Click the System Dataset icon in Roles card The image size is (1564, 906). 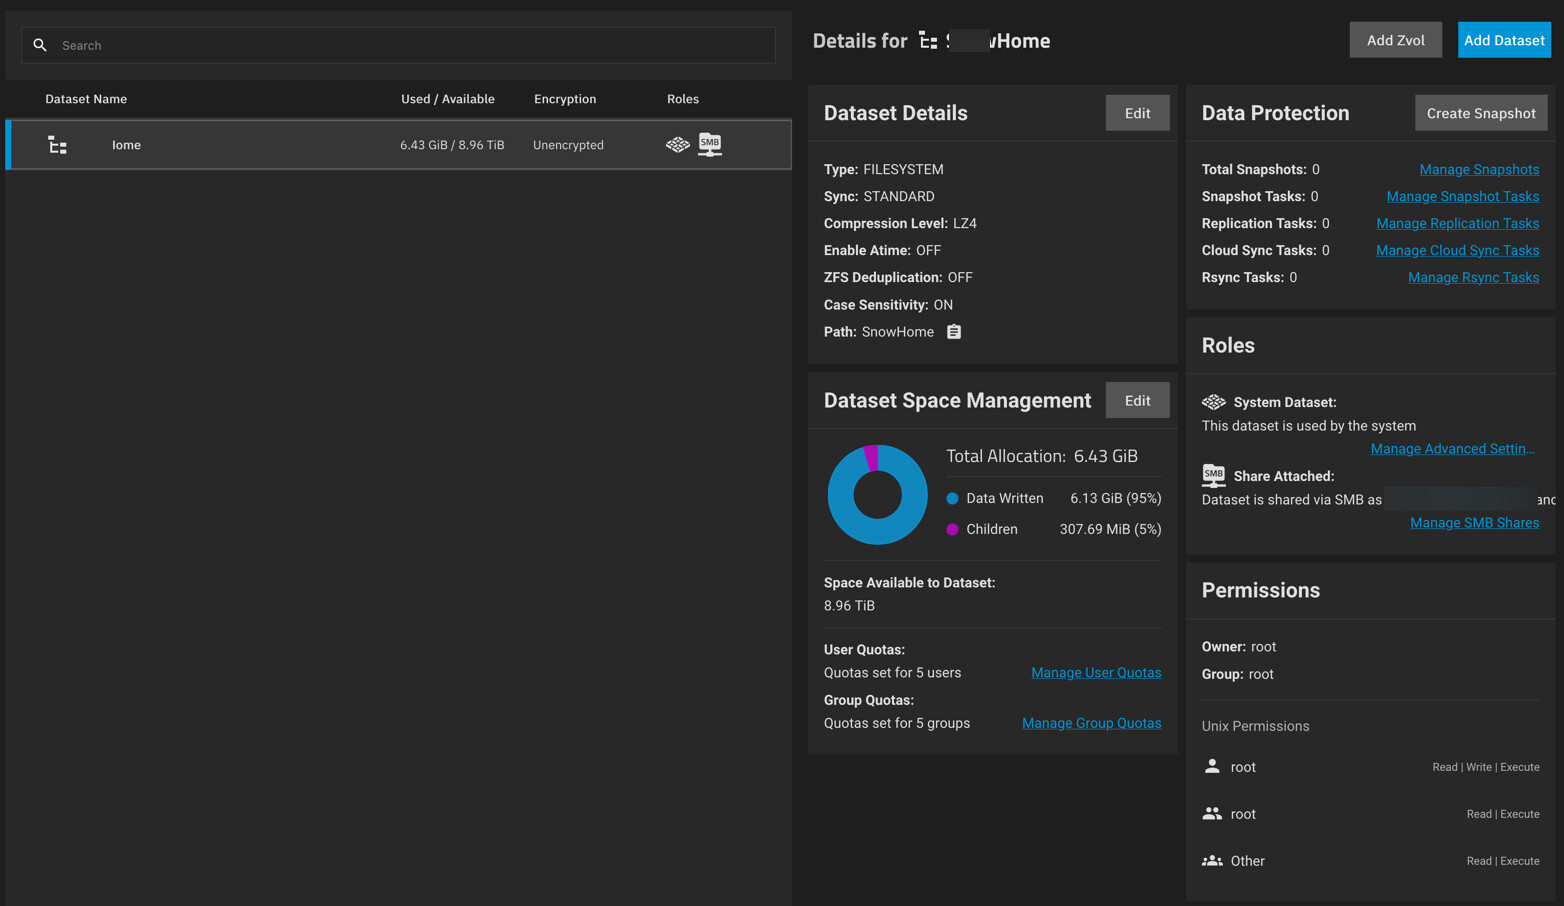1213,402
